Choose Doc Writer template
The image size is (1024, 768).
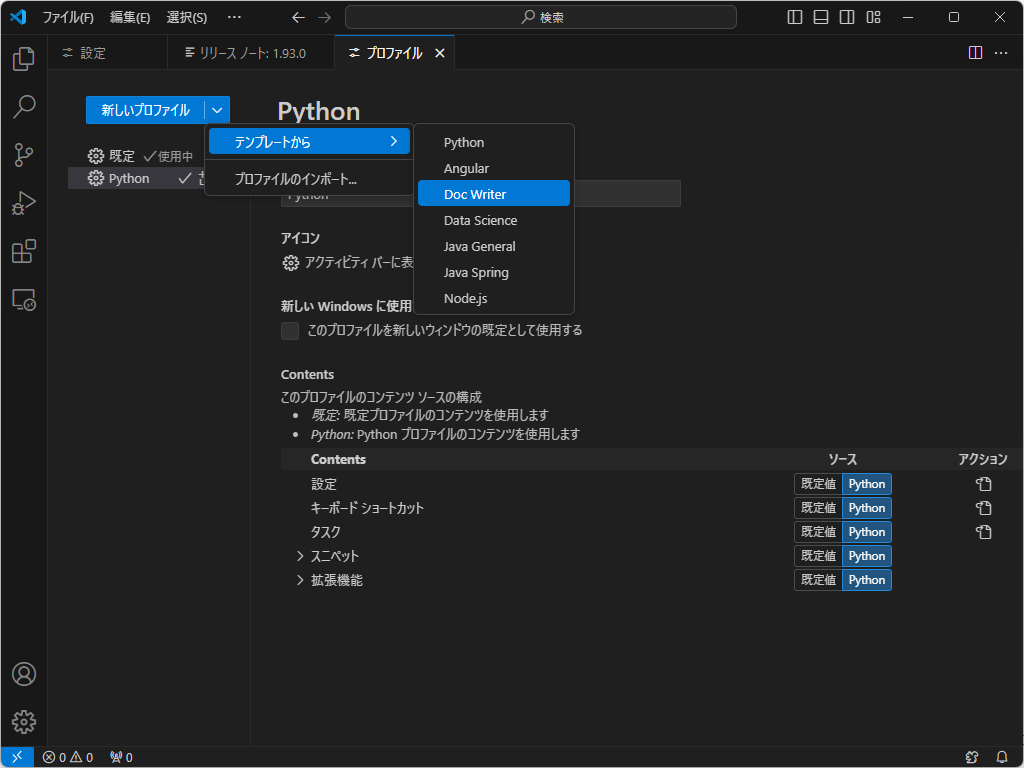[494, 194]
